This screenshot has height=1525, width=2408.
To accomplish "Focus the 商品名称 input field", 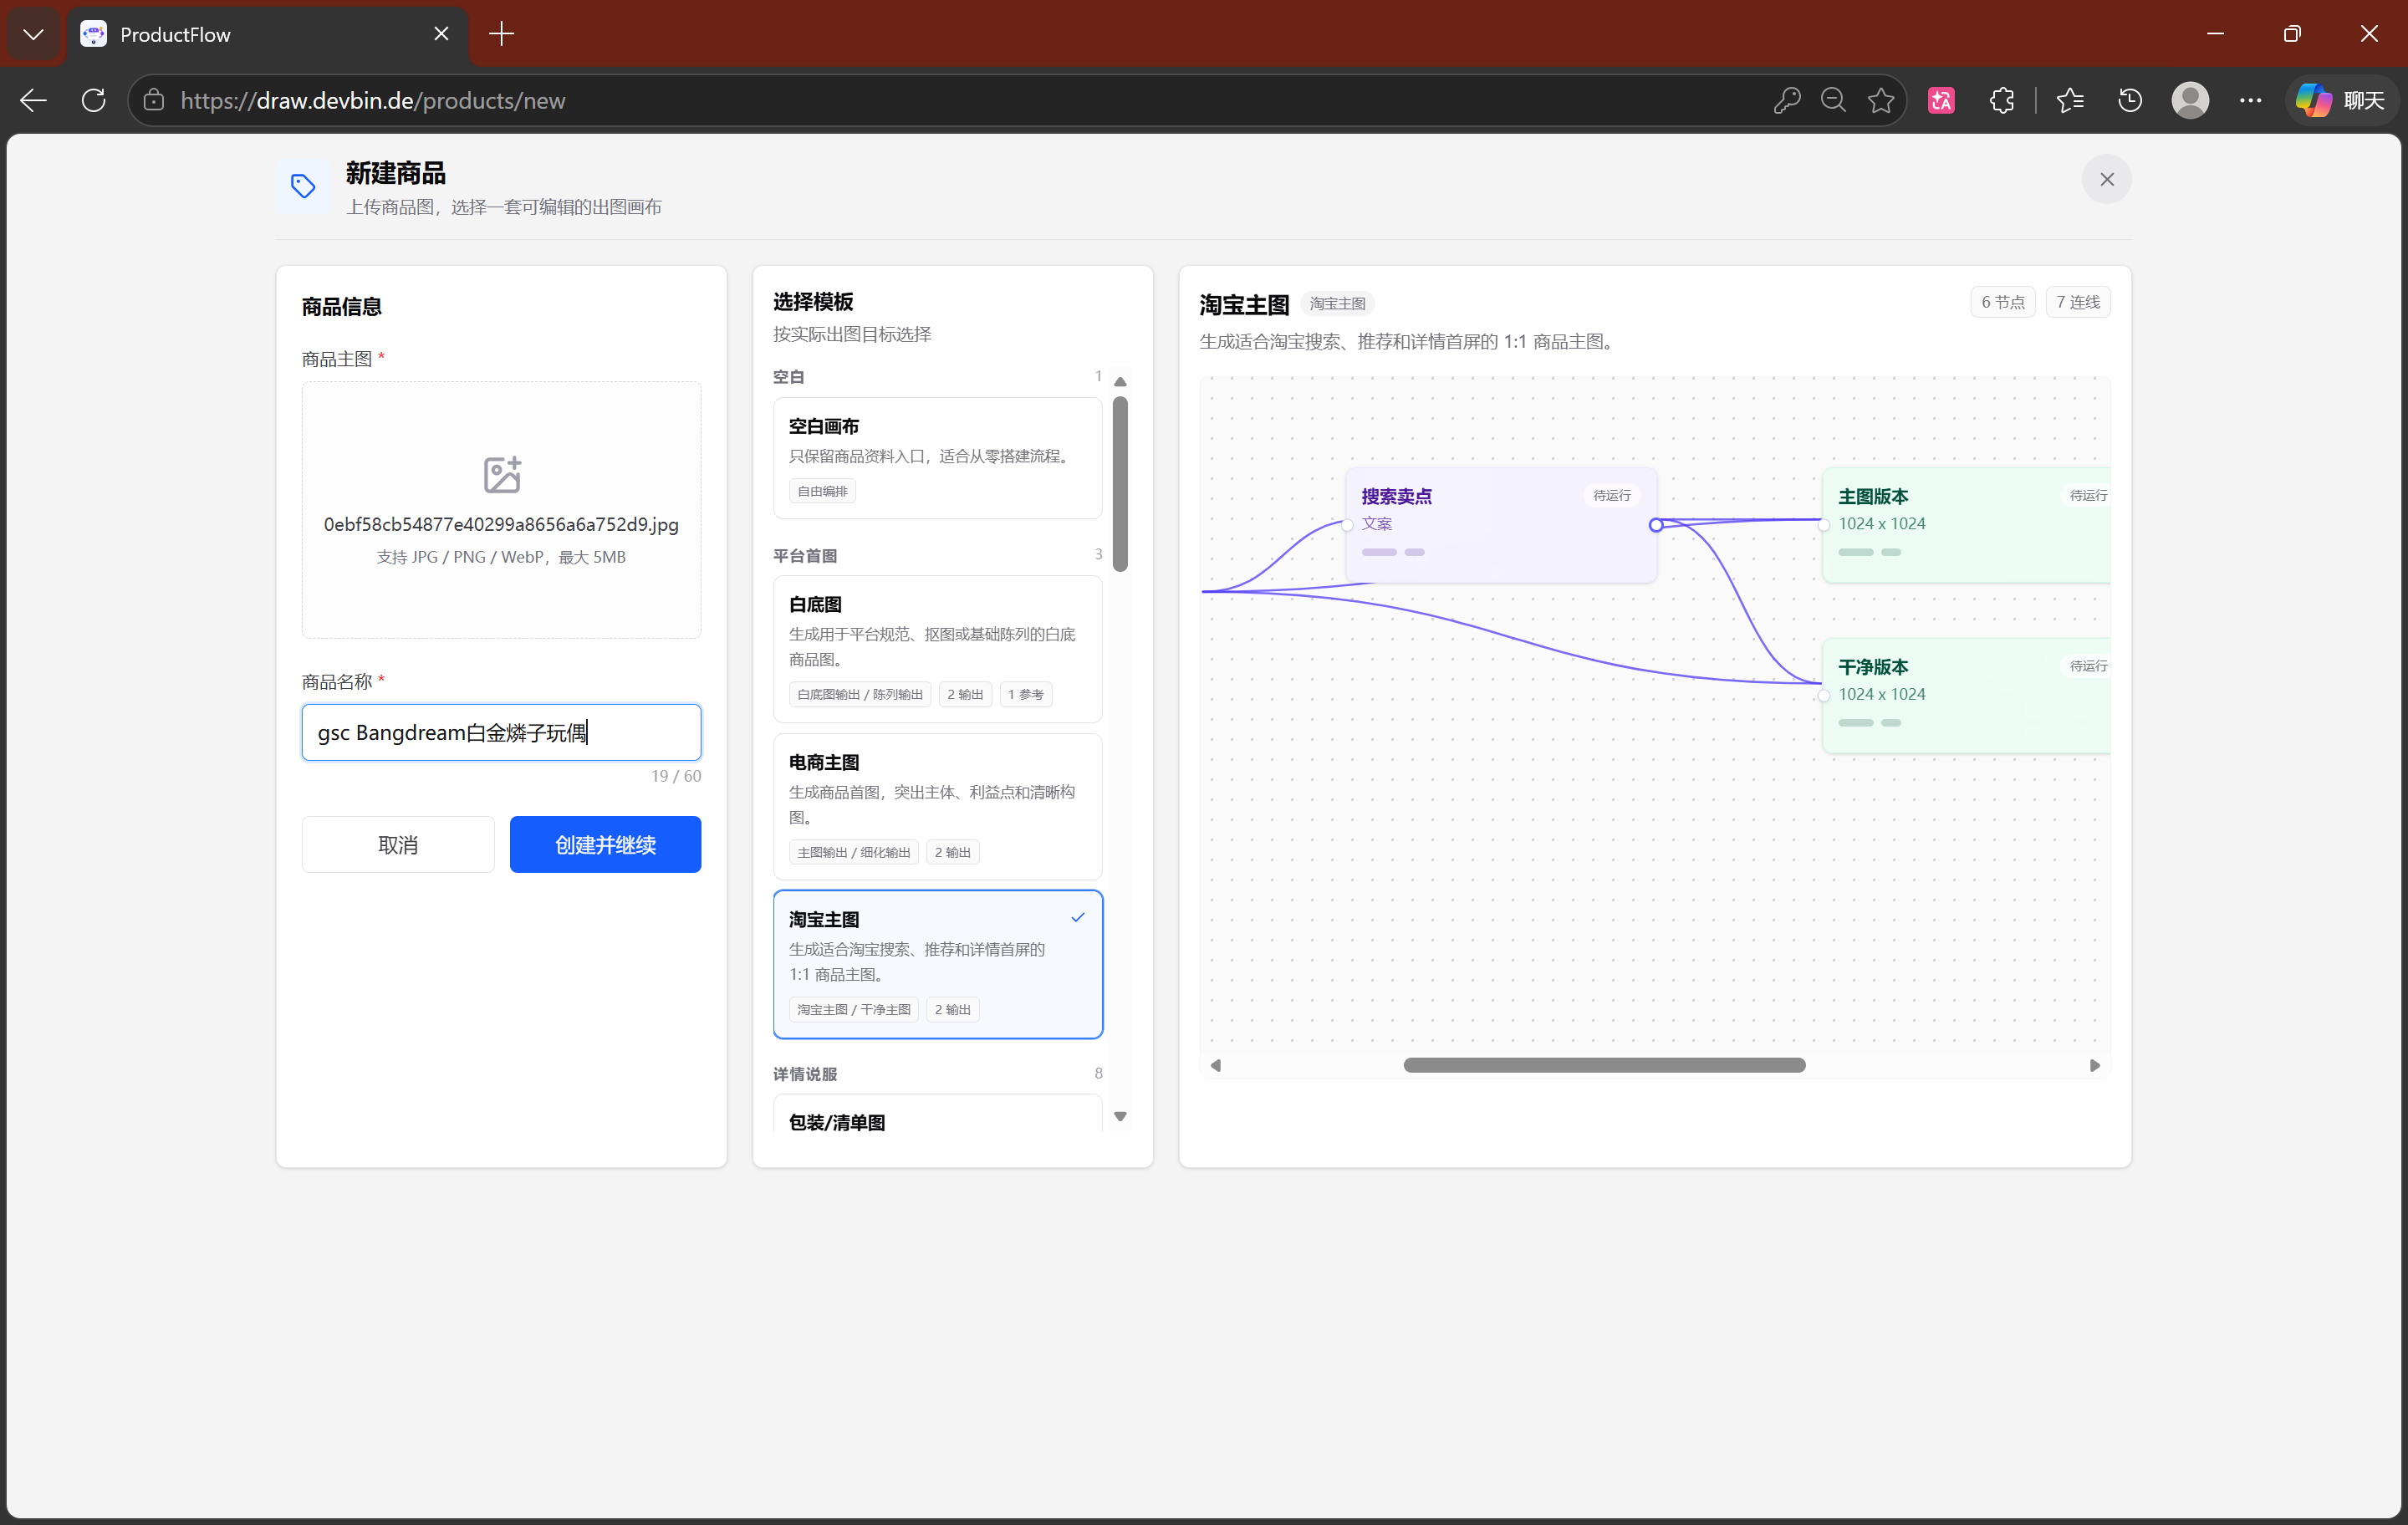I will pyautogui.click(x=501, y=732).
